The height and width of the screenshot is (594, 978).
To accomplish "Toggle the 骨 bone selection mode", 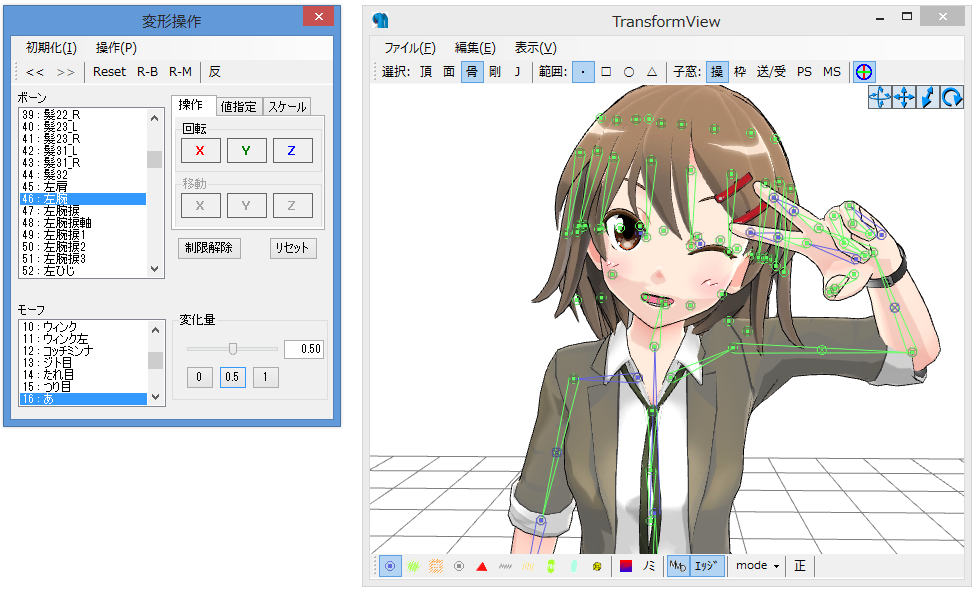I will 472,71.
